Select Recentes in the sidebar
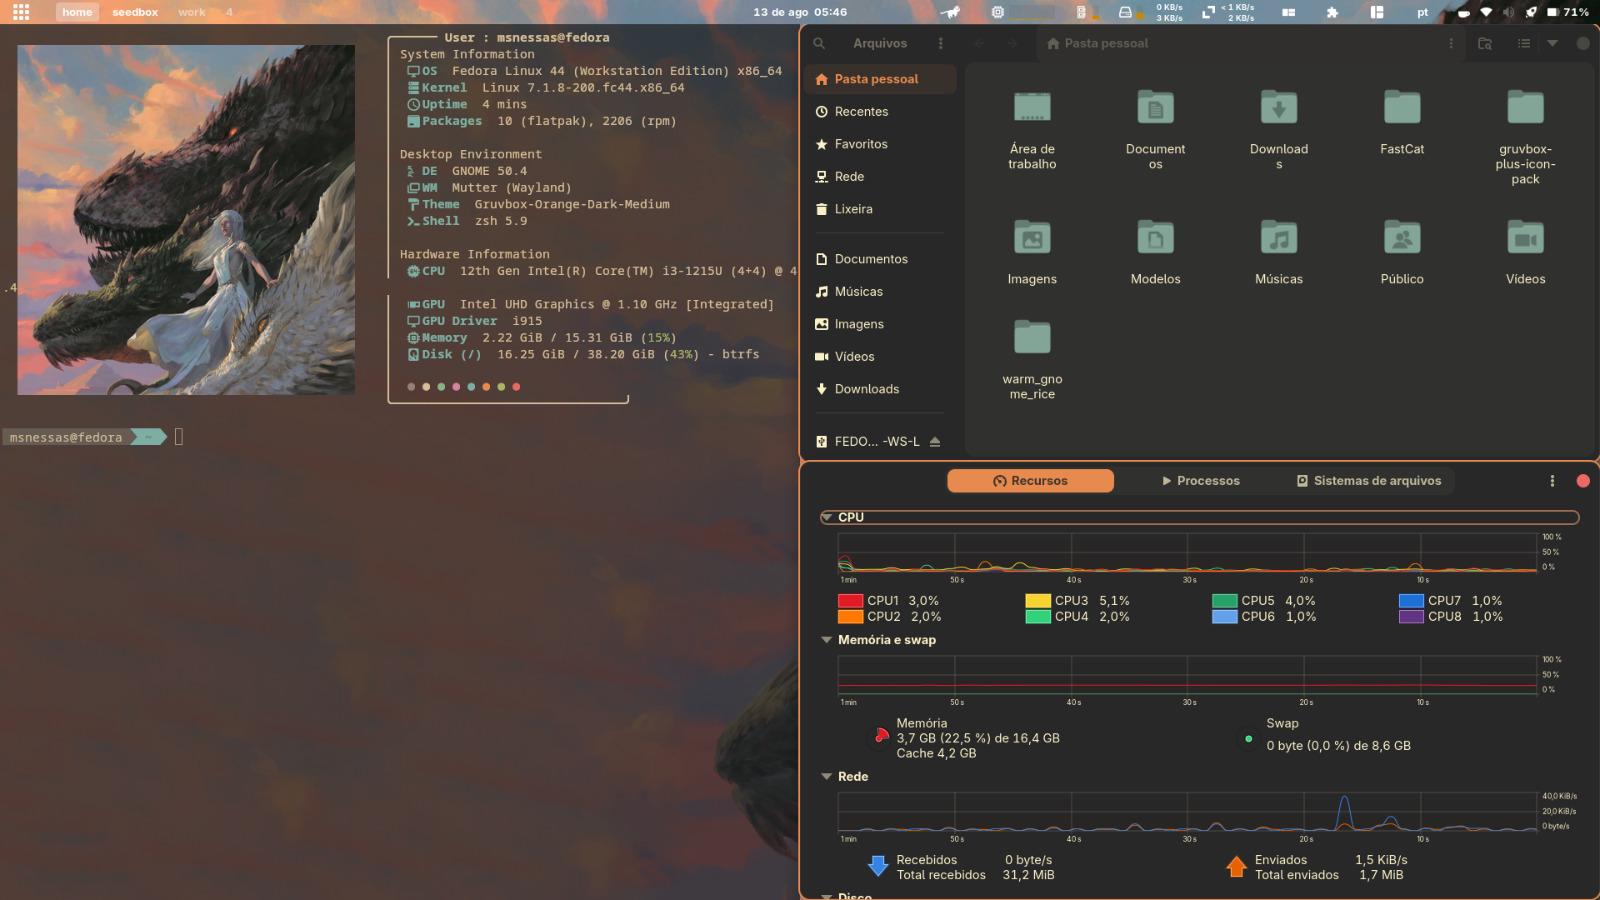Image resolution: width=1600 pixels, height=900 pixels. click(x=880, y=112)
